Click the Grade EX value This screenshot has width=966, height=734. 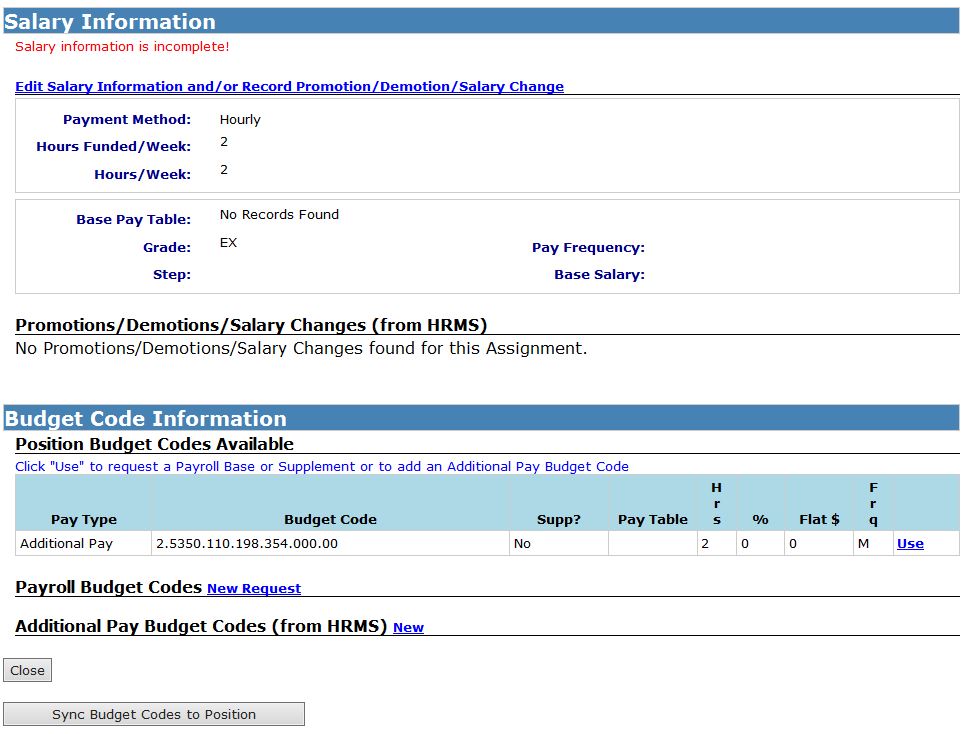click(x=226, y=241)
